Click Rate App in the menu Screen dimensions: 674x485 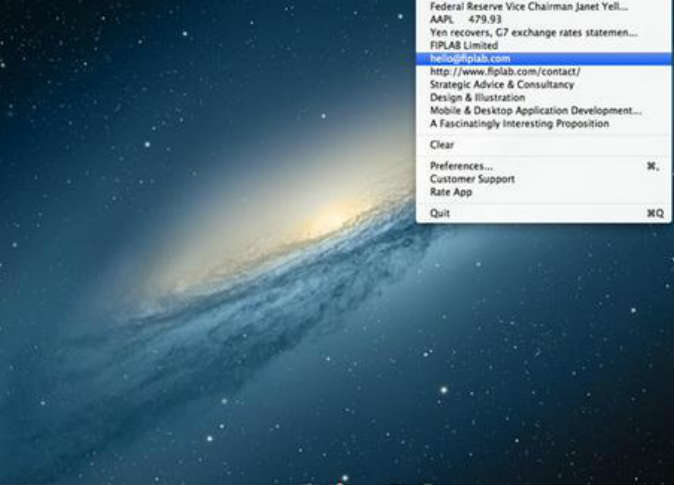[x=451, y=192]
